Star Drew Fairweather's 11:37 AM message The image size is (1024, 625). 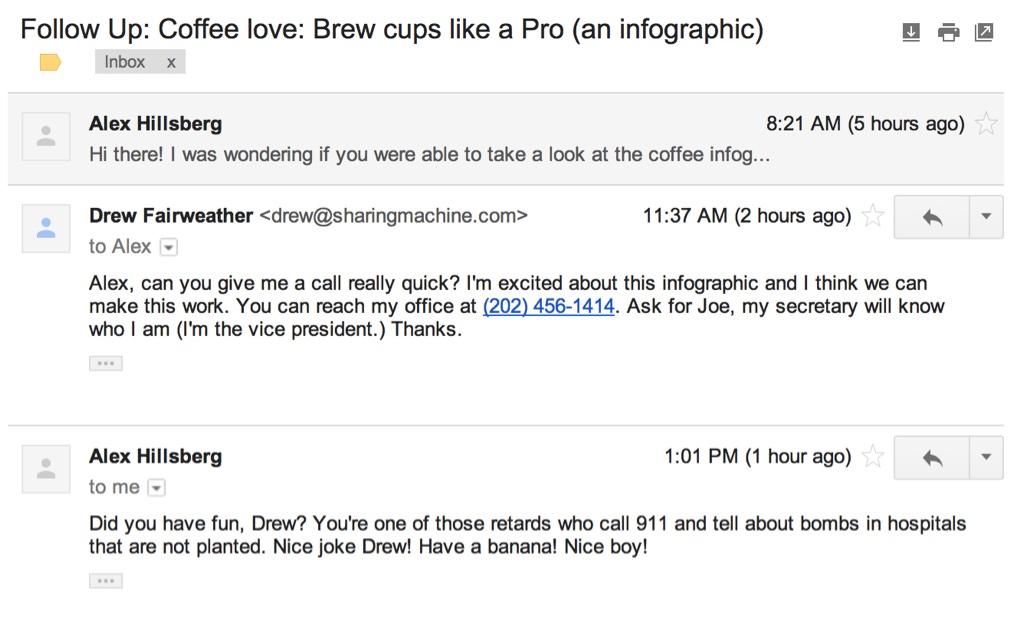tap(873, 216)
